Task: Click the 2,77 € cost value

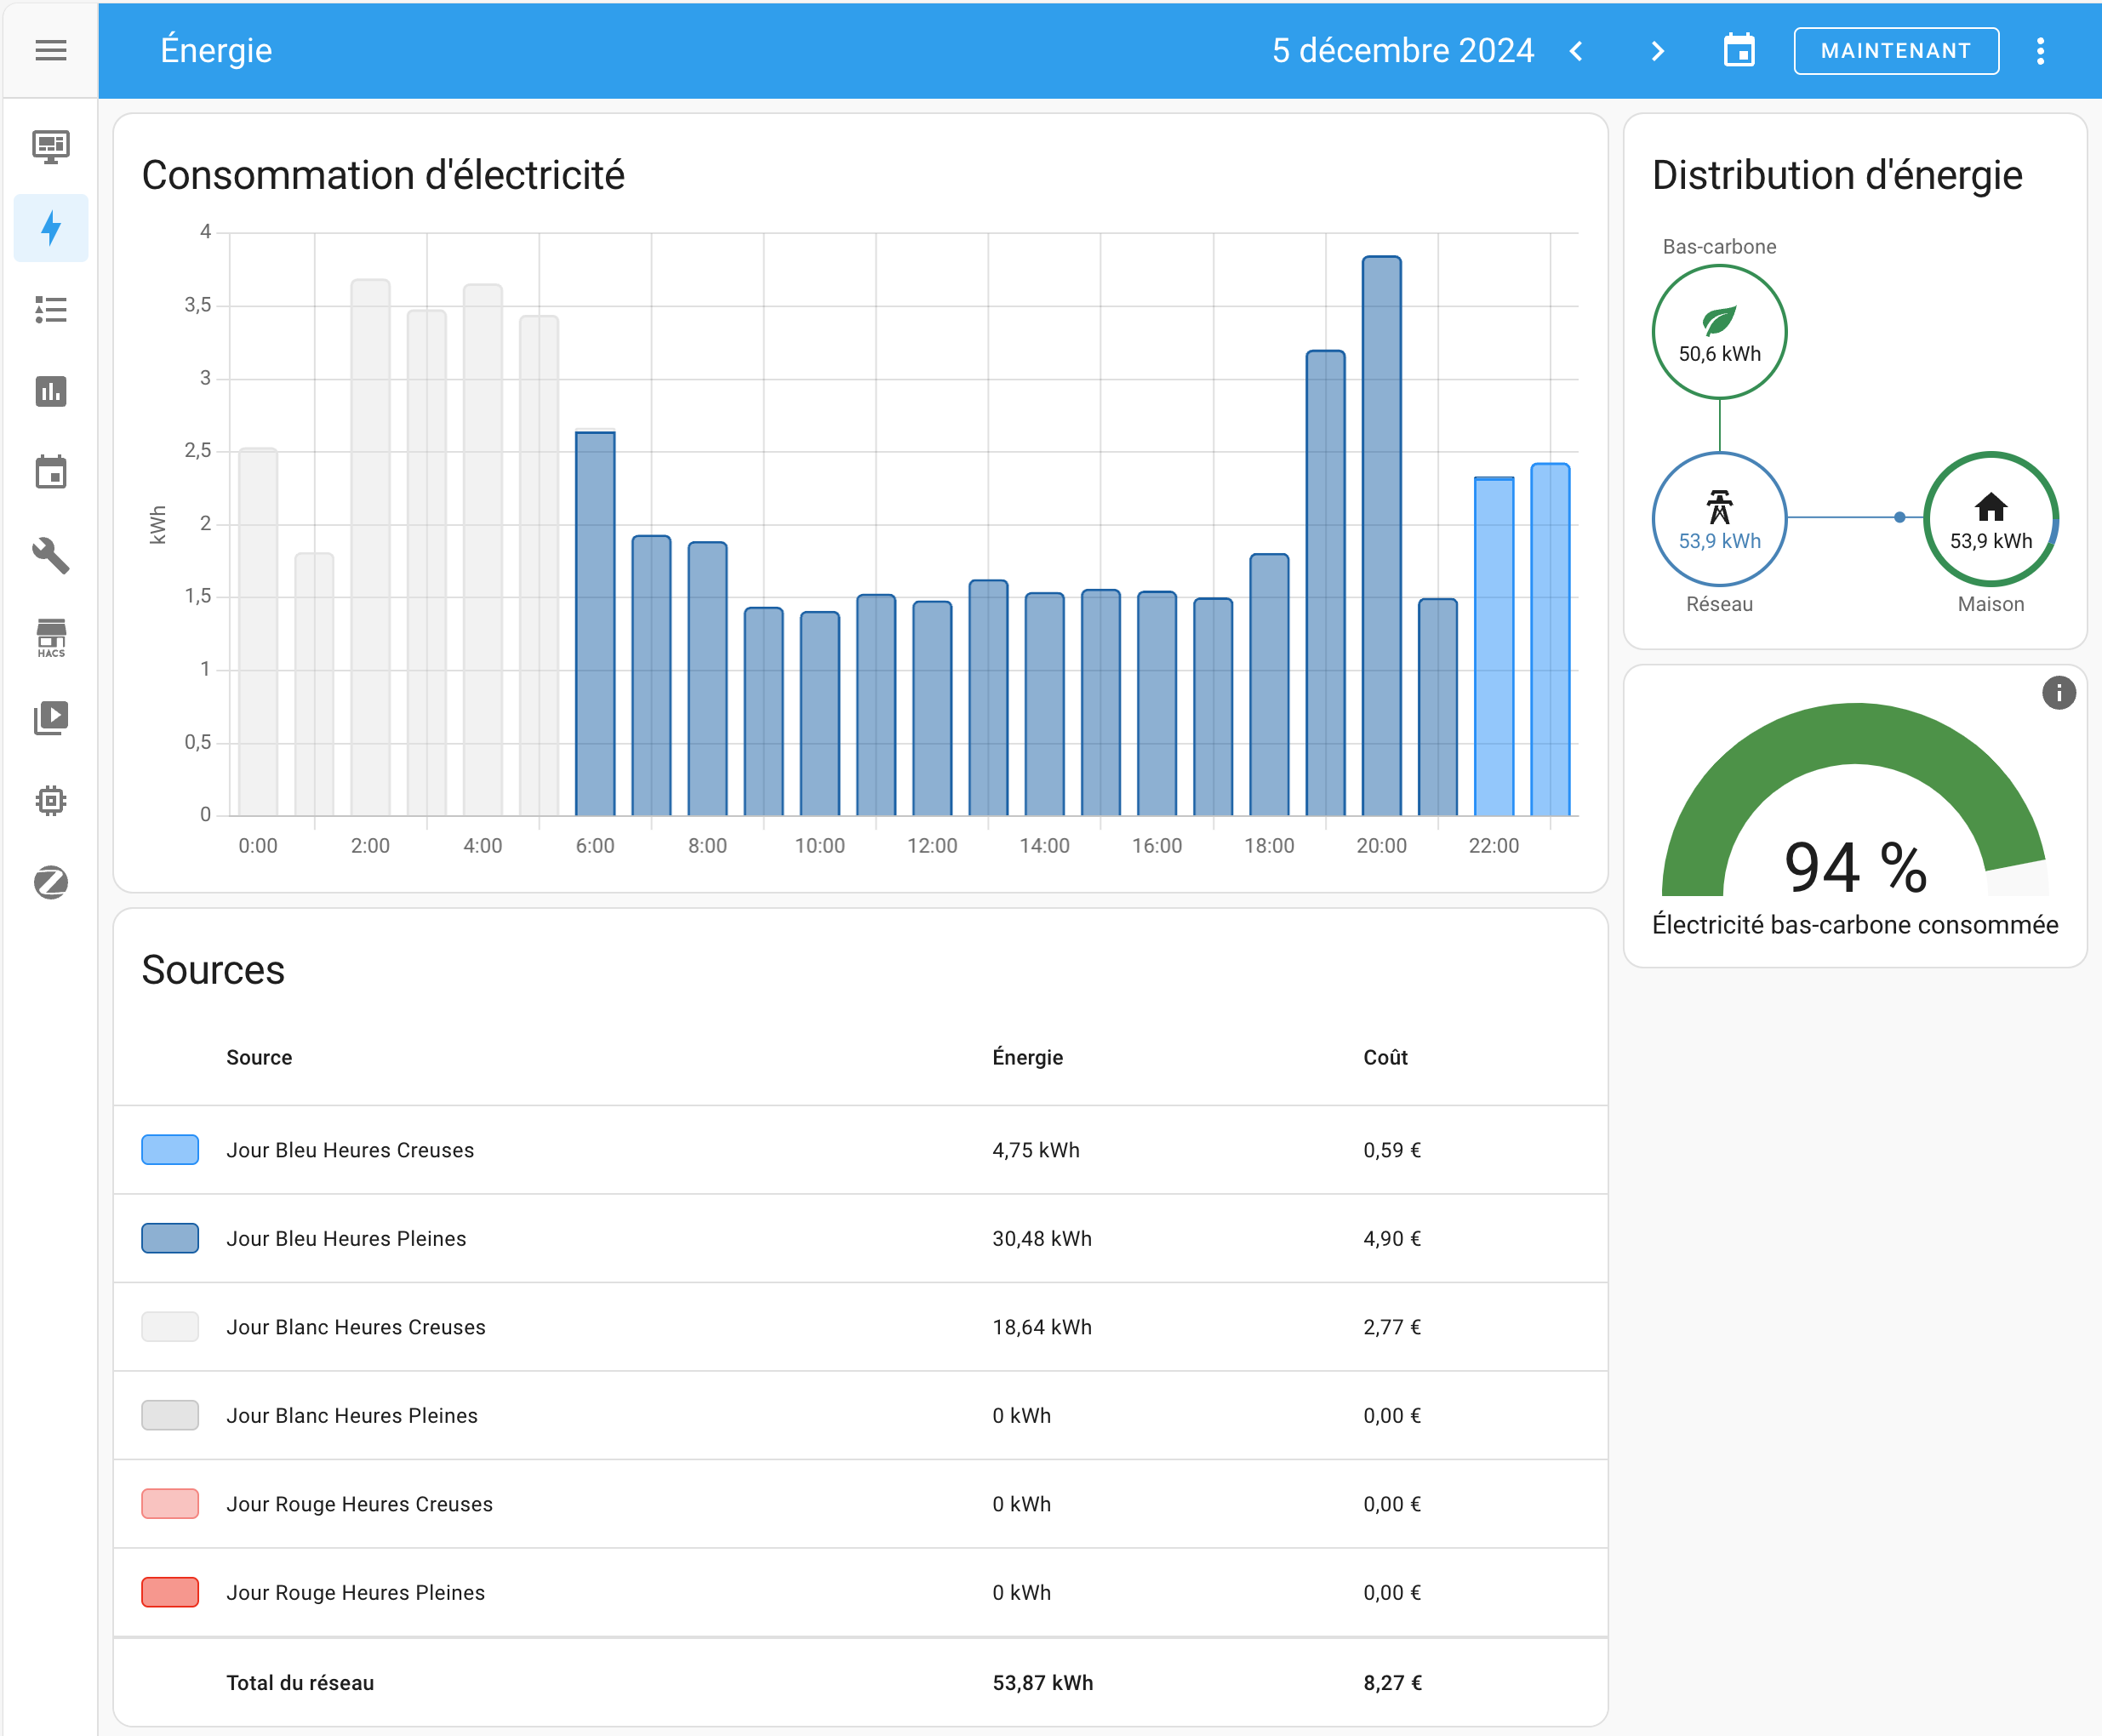Action: click(1392, 1327)
